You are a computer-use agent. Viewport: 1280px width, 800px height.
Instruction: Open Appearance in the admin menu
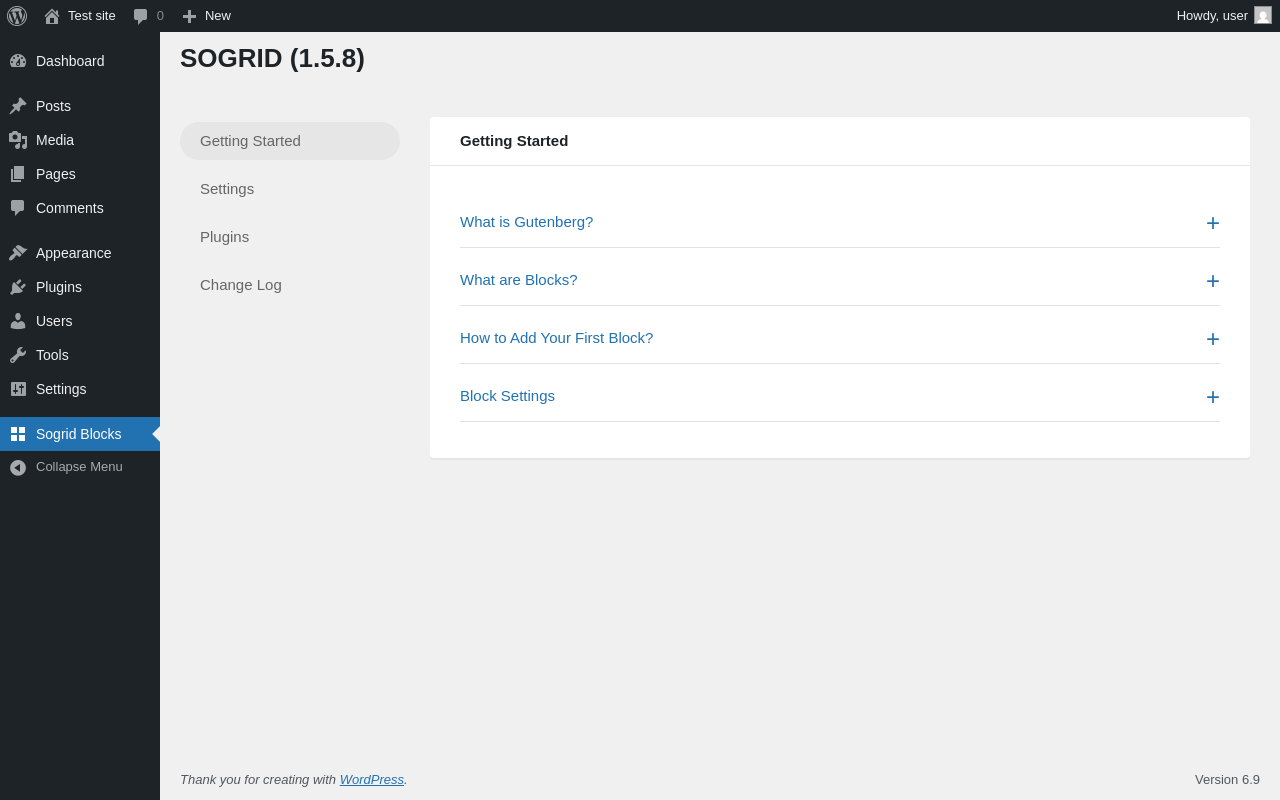[80, 253]
